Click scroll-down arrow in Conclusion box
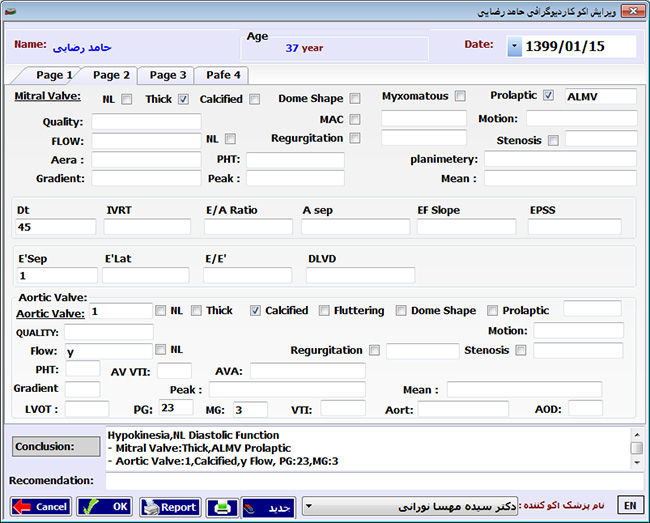The width and height of the screenshot is (650, 523). 637,462
